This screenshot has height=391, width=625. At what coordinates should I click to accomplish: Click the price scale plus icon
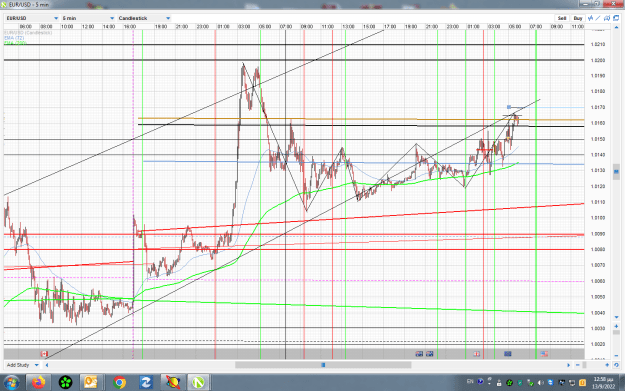(x=616, y=326)
